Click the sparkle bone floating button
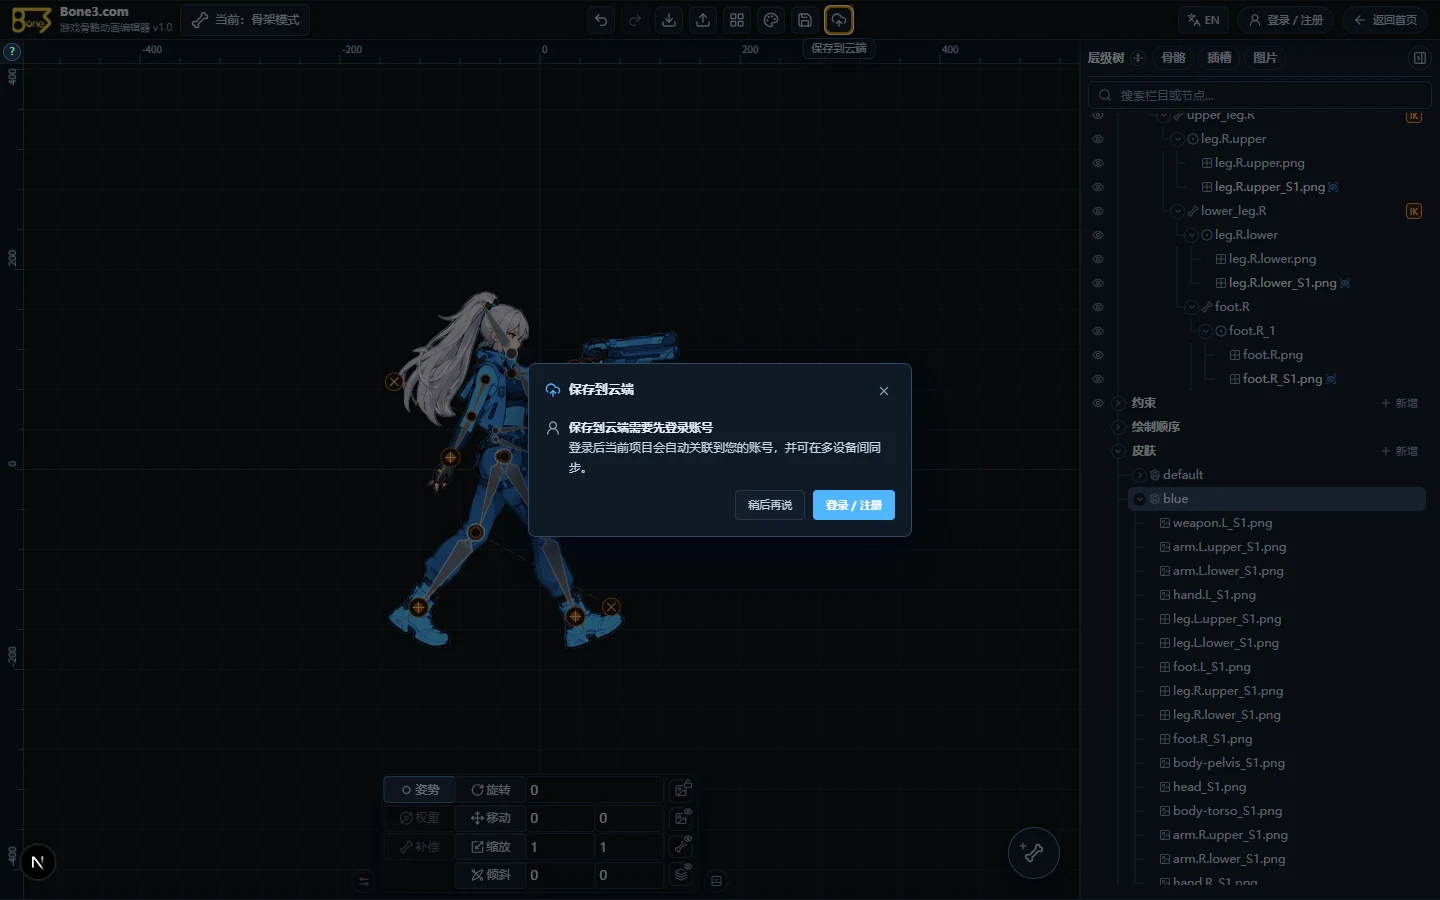The image size is (1440, 900). (x=1033, y=853)
